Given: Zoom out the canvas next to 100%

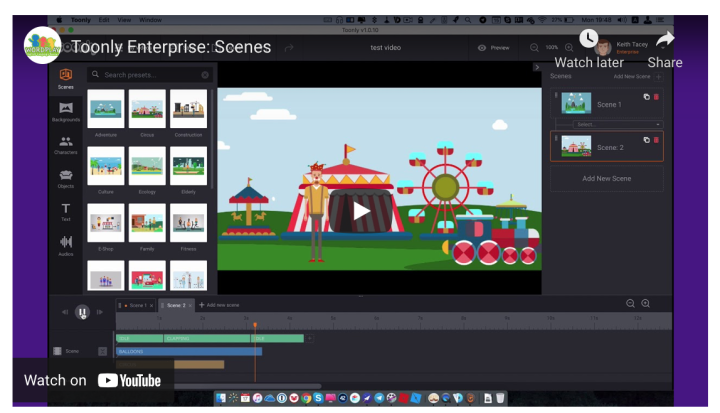Looking at the screenshot, I should [x=533, y=48].
